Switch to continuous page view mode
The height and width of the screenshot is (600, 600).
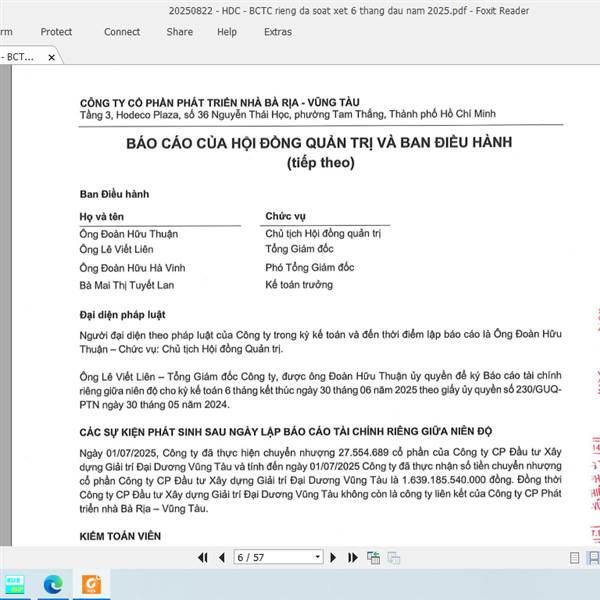593,558
